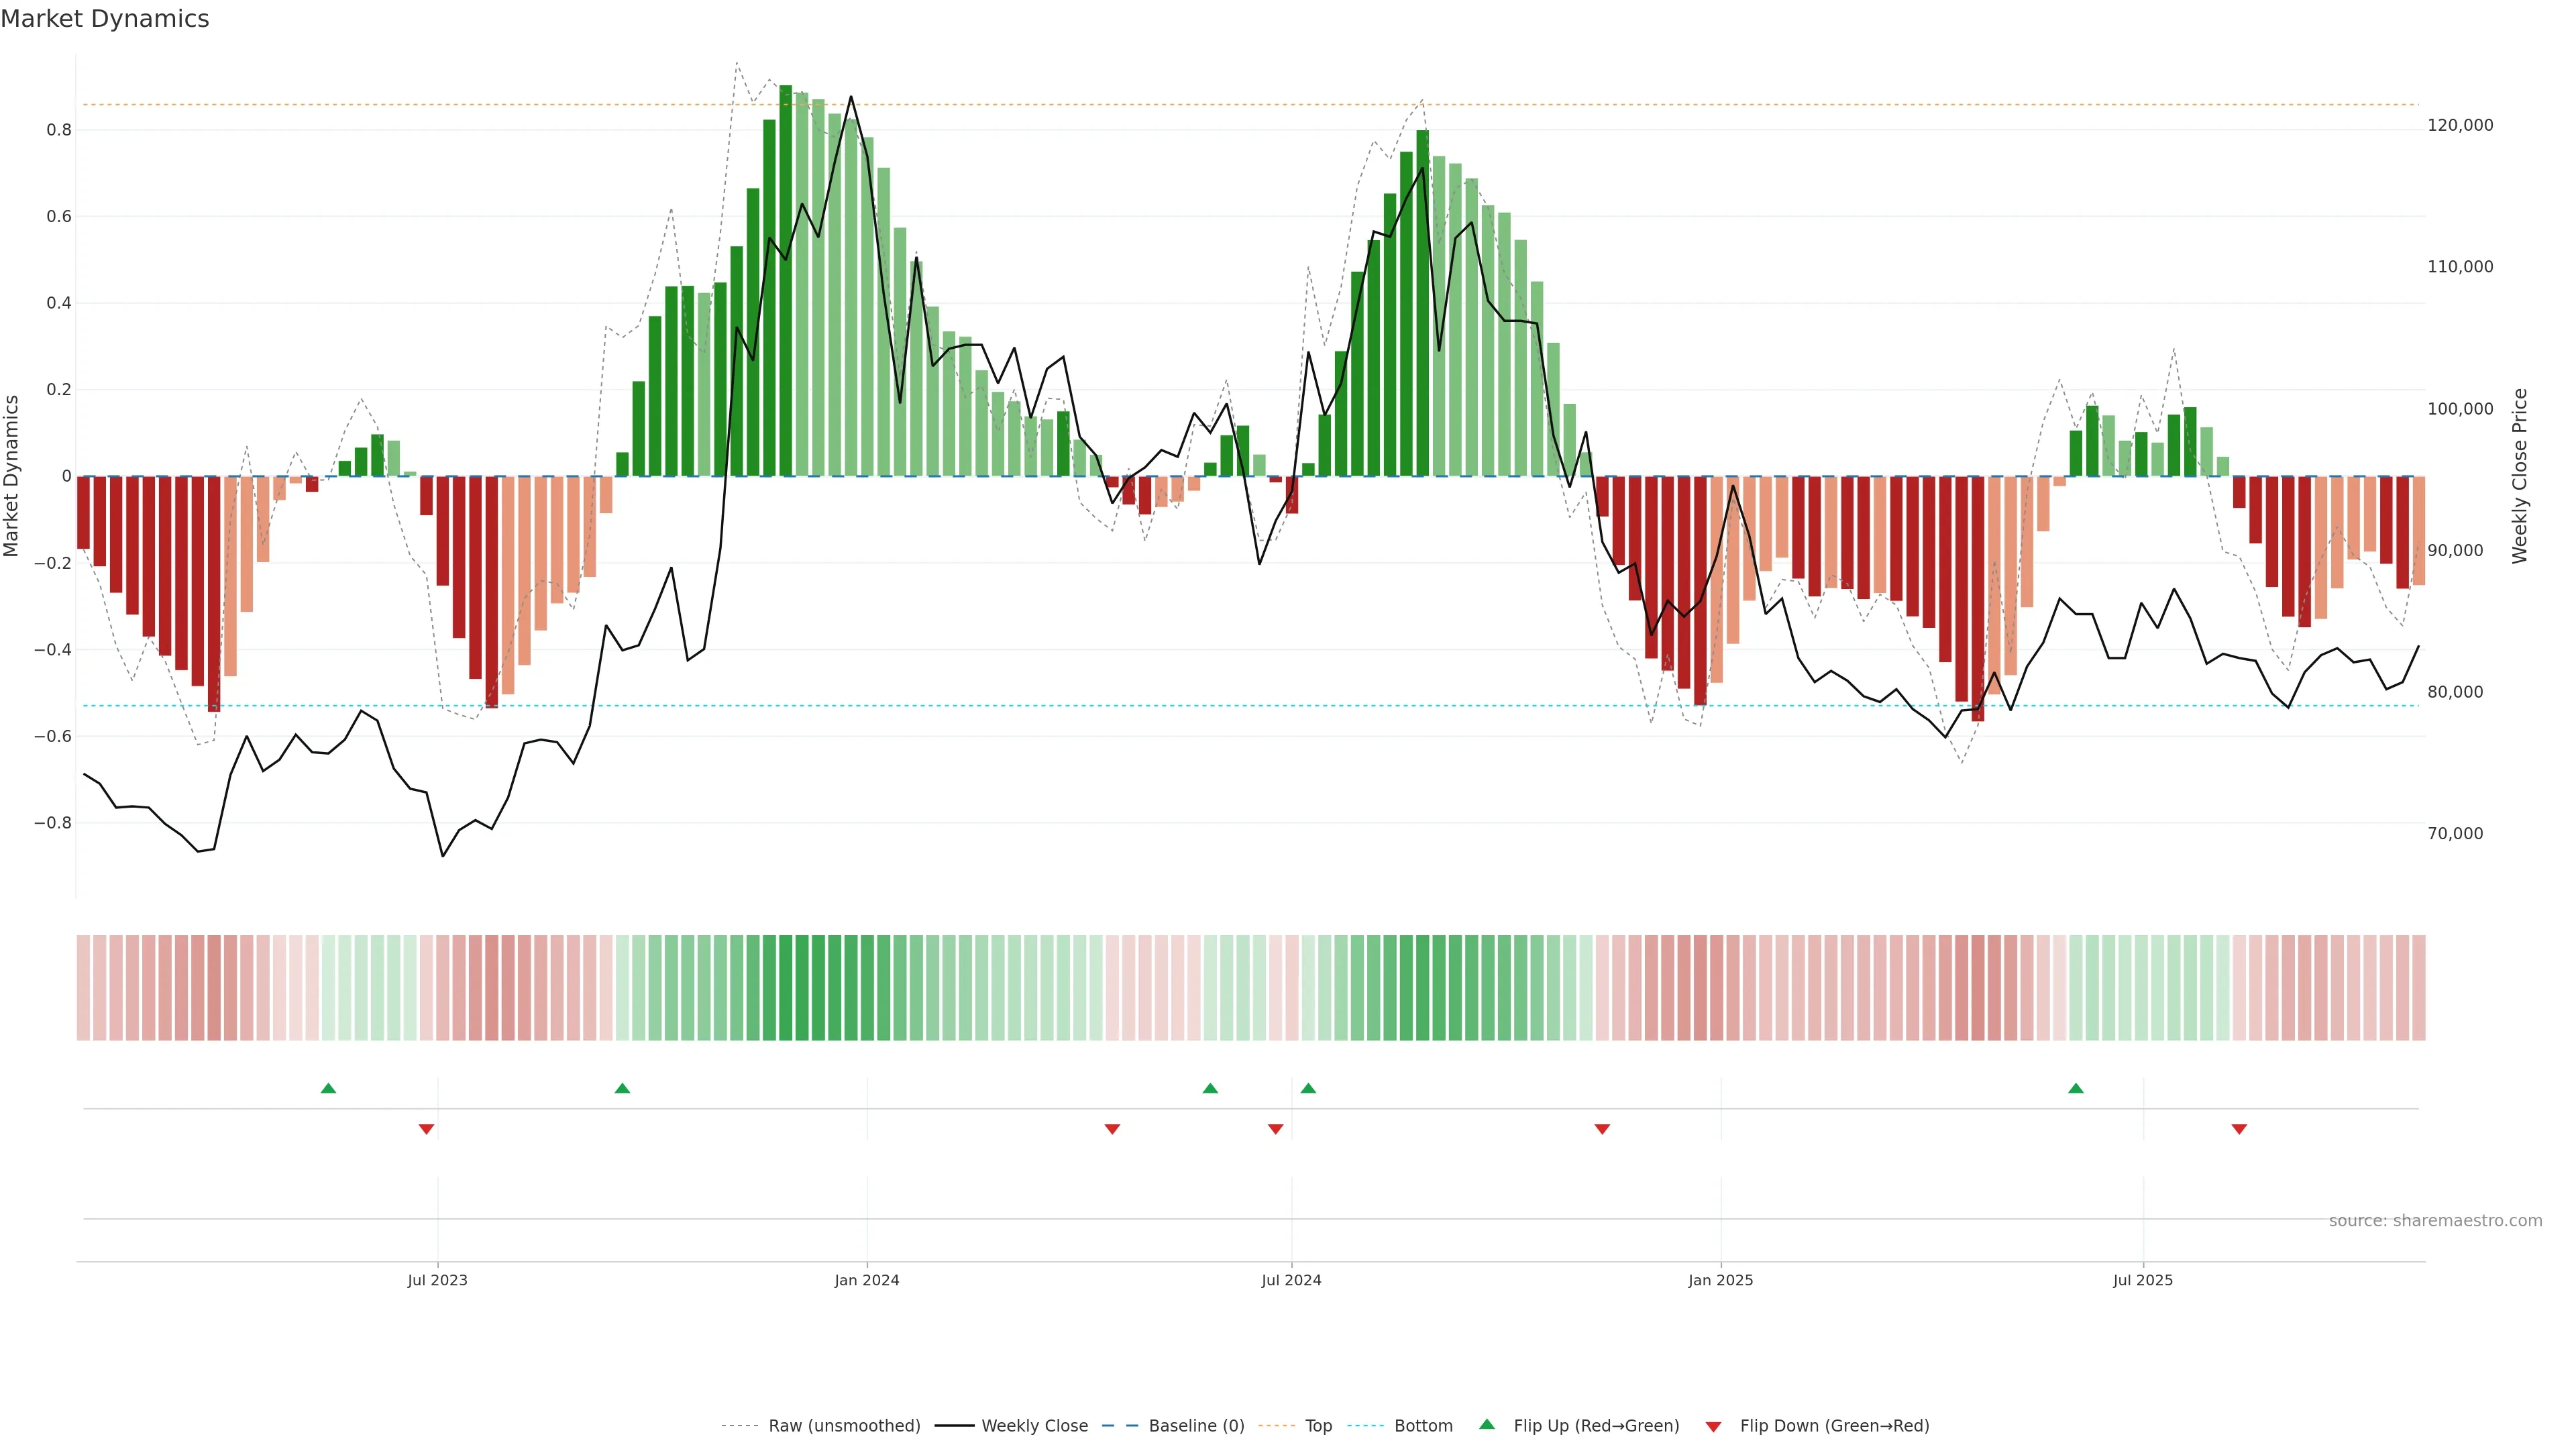Toggle the Raw (unsmoothed) legend entry
The height and width of the screenshot is (1449, 2576).
pos(843,1426)
